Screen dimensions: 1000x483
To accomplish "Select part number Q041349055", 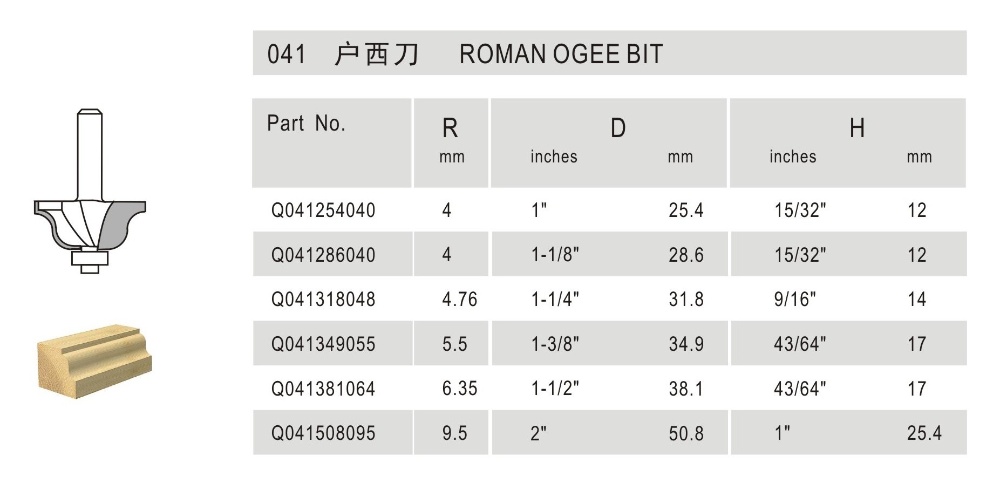I will (x=323, y=344).
